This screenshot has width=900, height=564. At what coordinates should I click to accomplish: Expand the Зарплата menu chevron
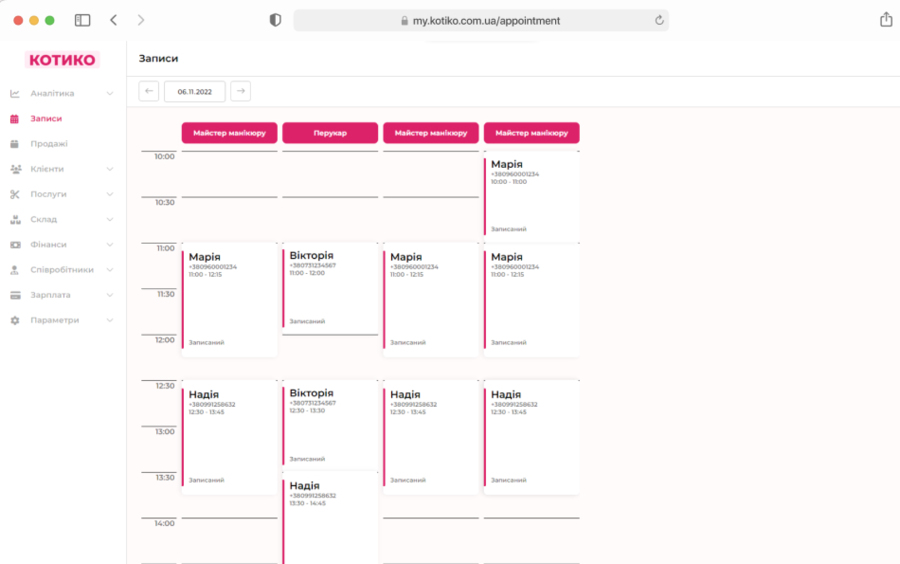coord(110,295)
